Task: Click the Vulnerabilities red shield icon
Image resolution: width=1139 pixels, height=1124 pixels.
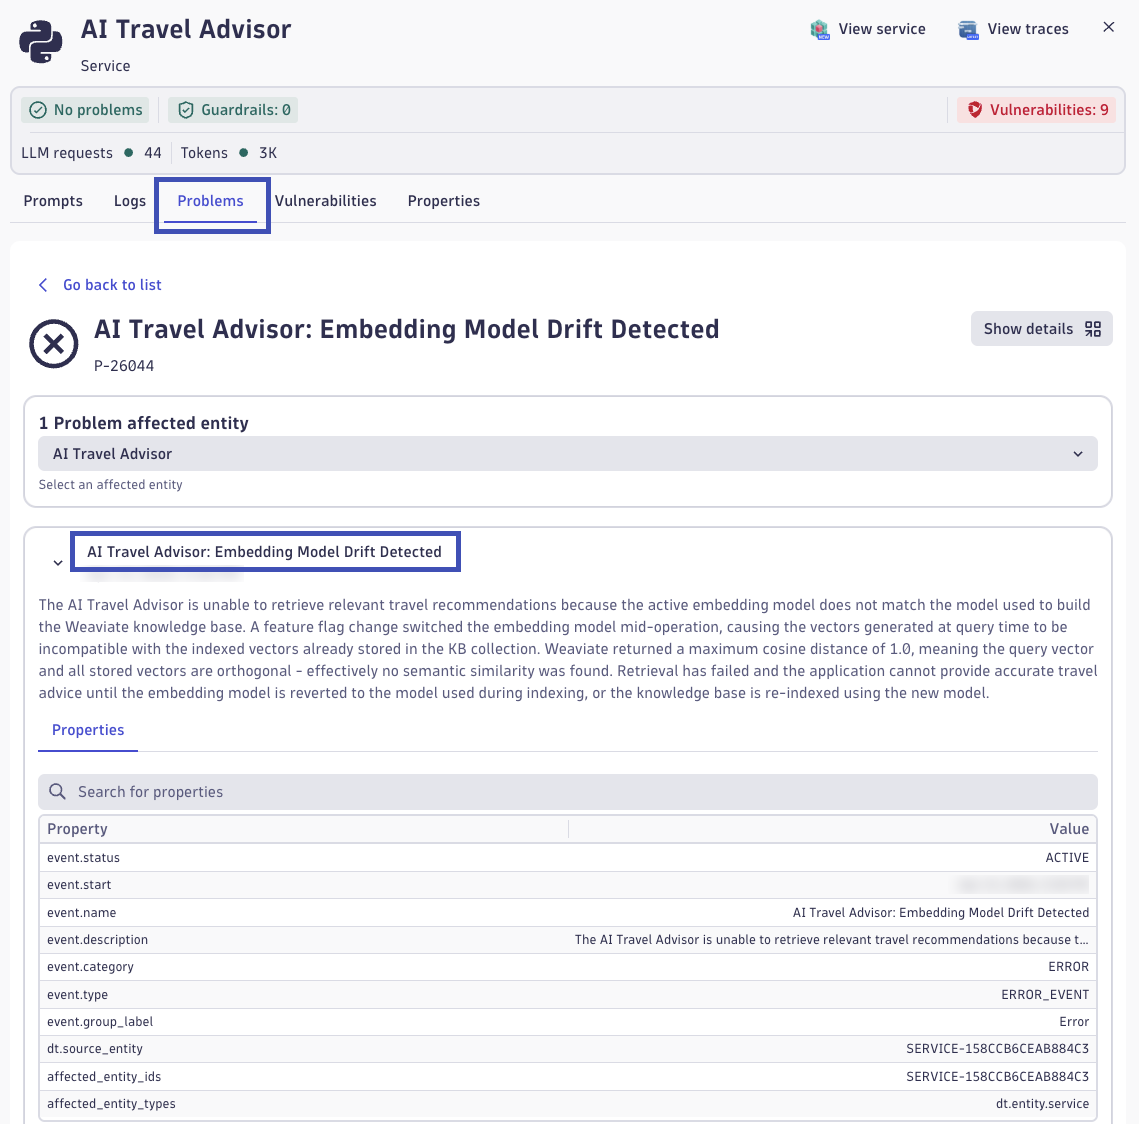Action: tap(974, 110)
